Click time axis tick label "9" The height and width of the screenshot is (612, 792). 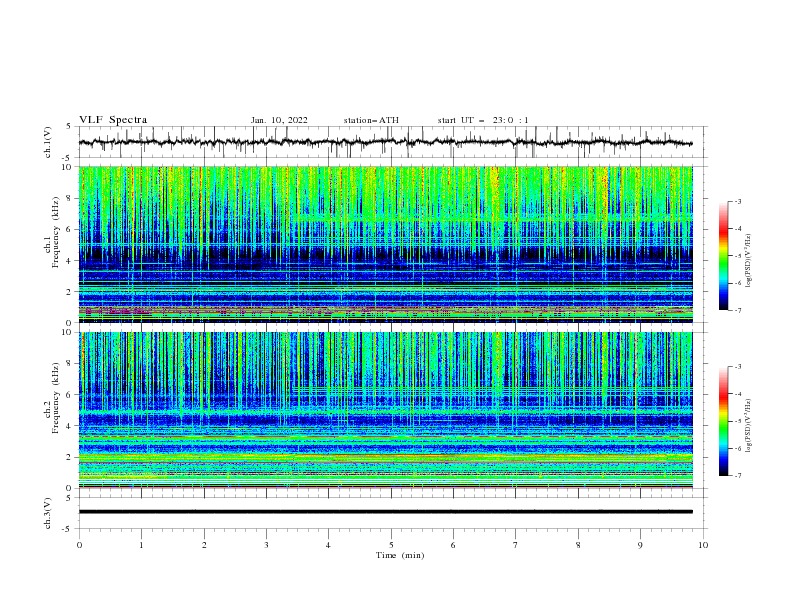tap(640, 545)
